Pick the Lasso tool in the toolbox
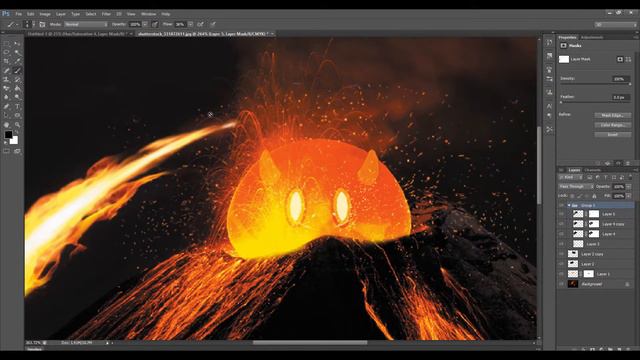The height and width of the screenshot is (360, 640). pos(7,52)
